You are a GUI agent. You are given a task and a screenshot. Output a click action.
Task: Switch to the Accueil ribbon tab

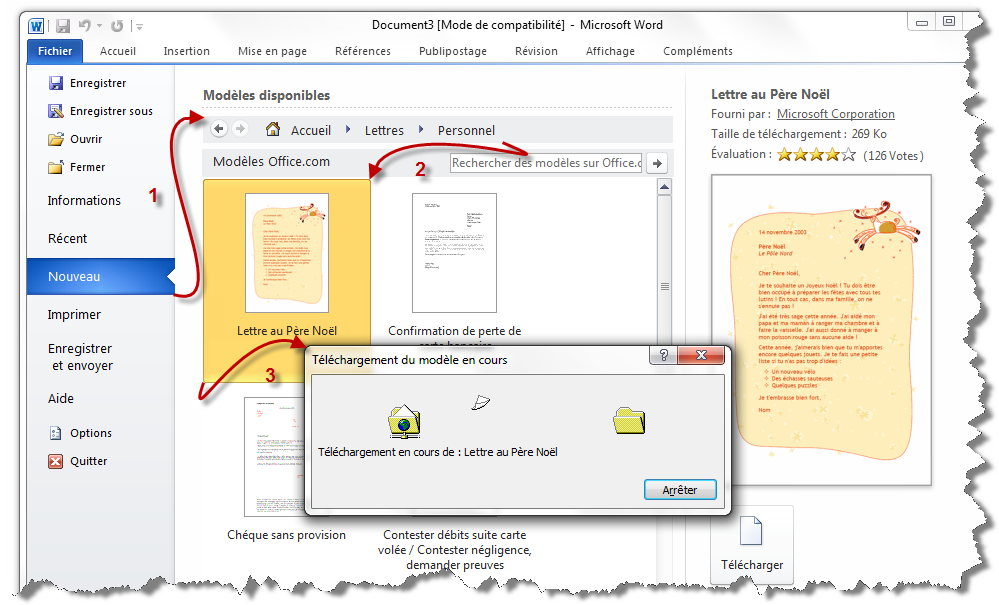coord(118,51)
